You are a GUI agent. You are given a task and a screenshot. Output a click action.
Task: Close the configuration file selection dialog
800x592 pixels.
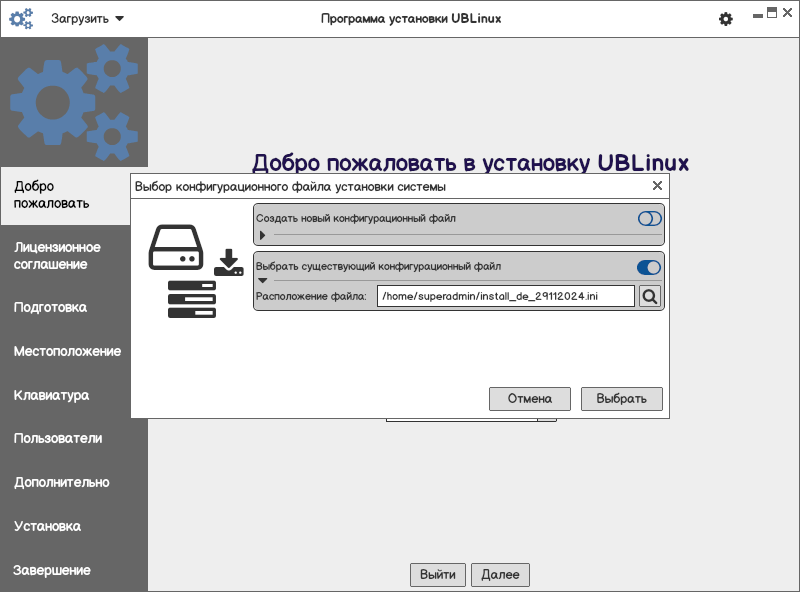657,186
